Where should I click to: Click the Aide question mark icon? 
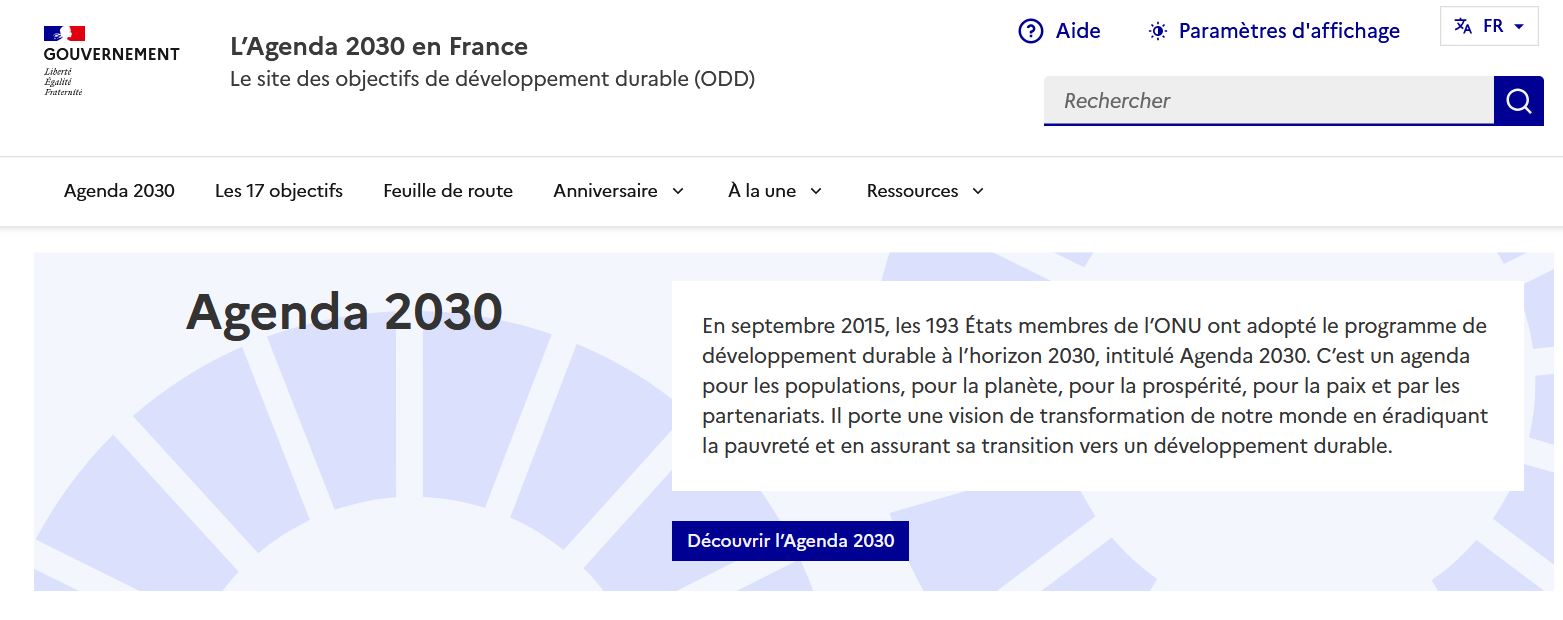(1030, 31)
